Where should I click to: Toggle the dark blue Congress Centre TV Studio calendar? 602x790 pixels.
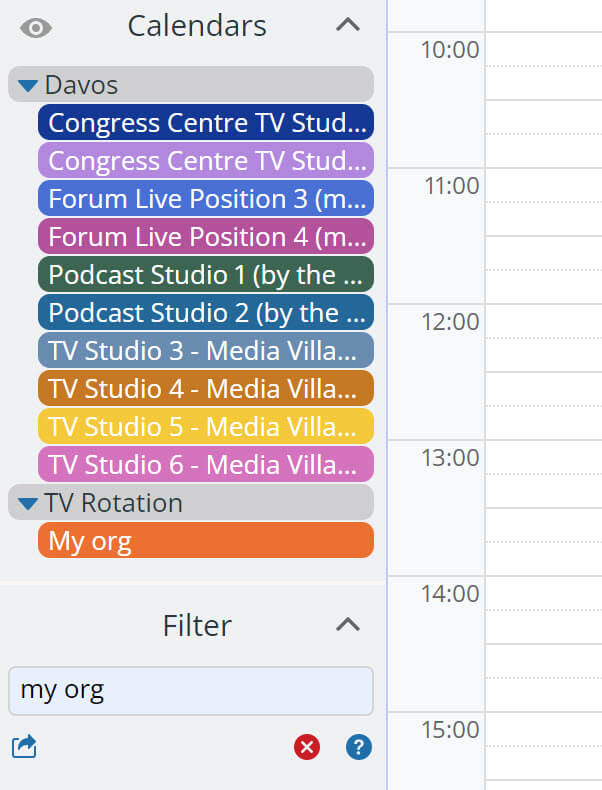click(x=206, y=122)
